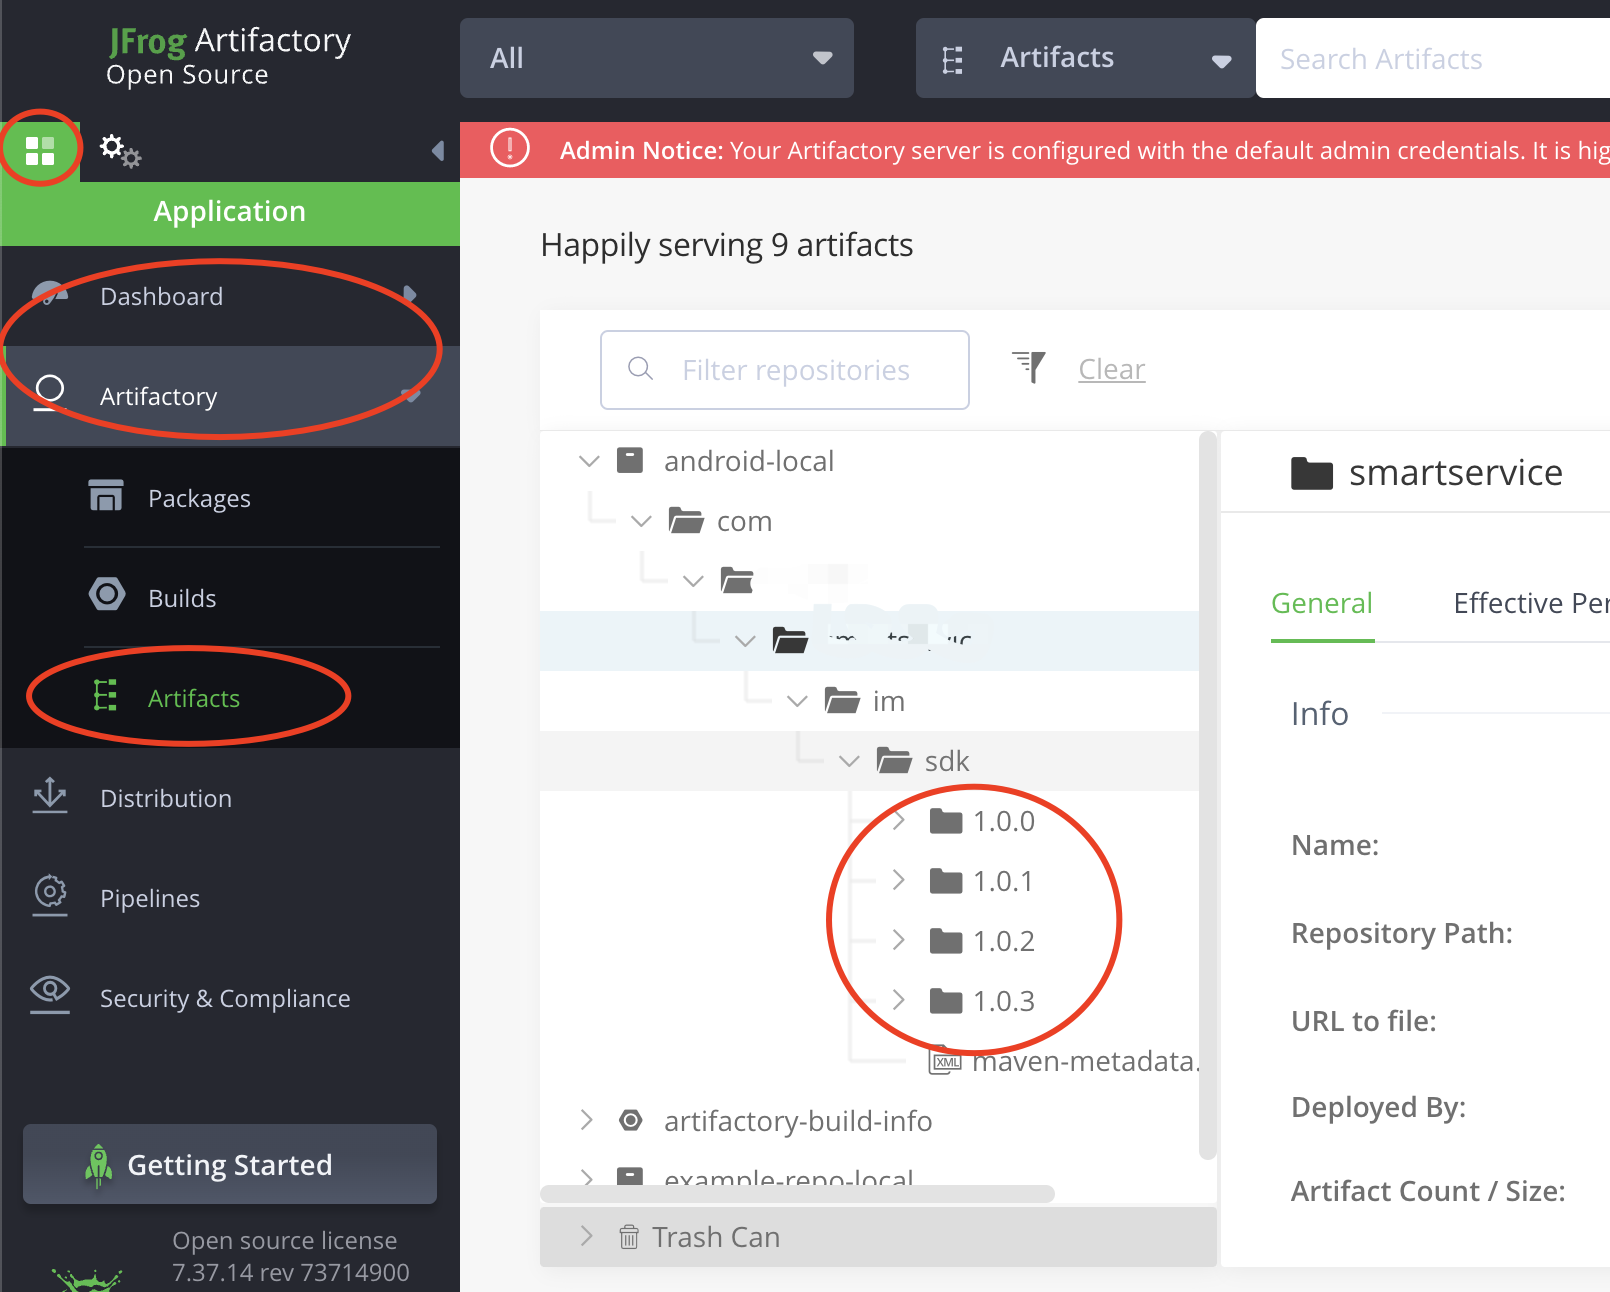Screen dimensions: 1610x1292
Task: Click the Artifacts icon in the sidebar
Action: point(106,698)
